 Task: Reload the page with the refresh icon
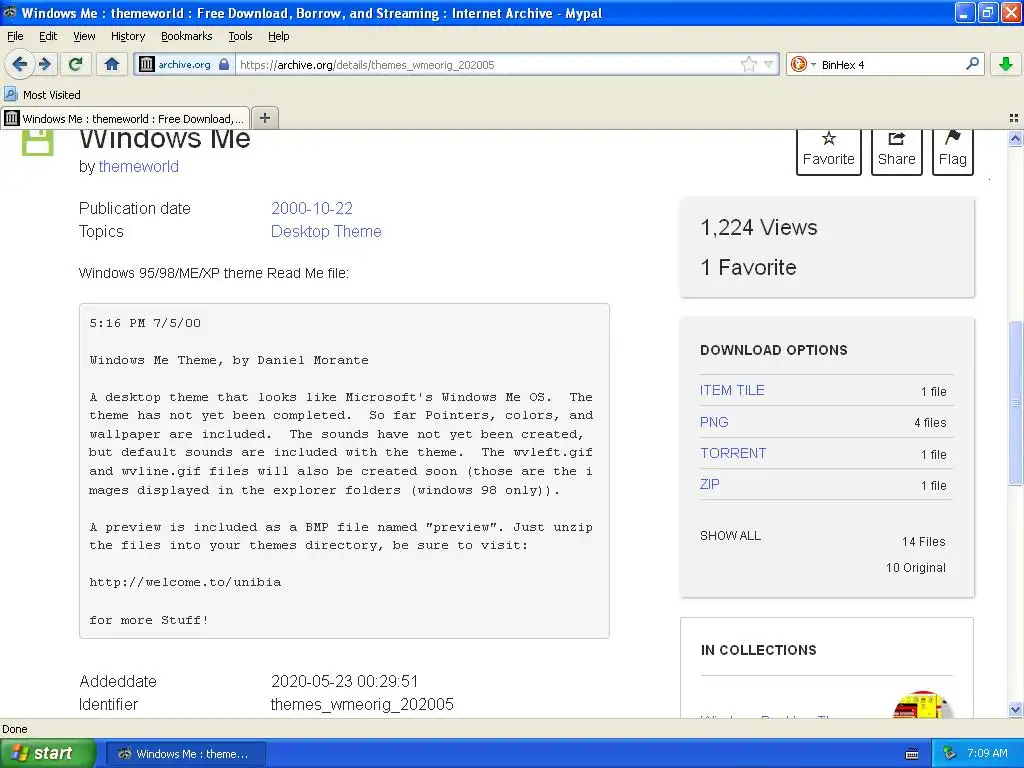point(76,64)
